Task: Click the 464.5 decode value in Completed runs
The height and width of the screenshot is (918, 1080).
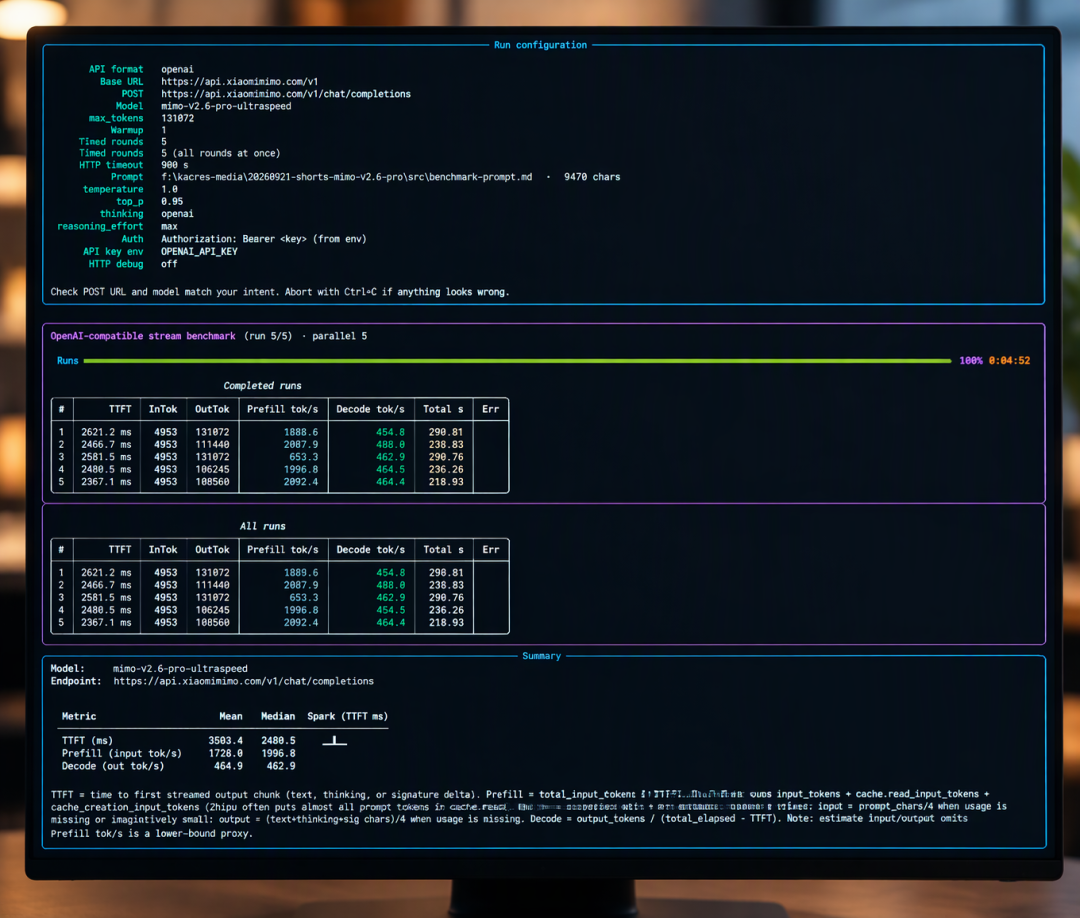Action: (x=391, y=470)
